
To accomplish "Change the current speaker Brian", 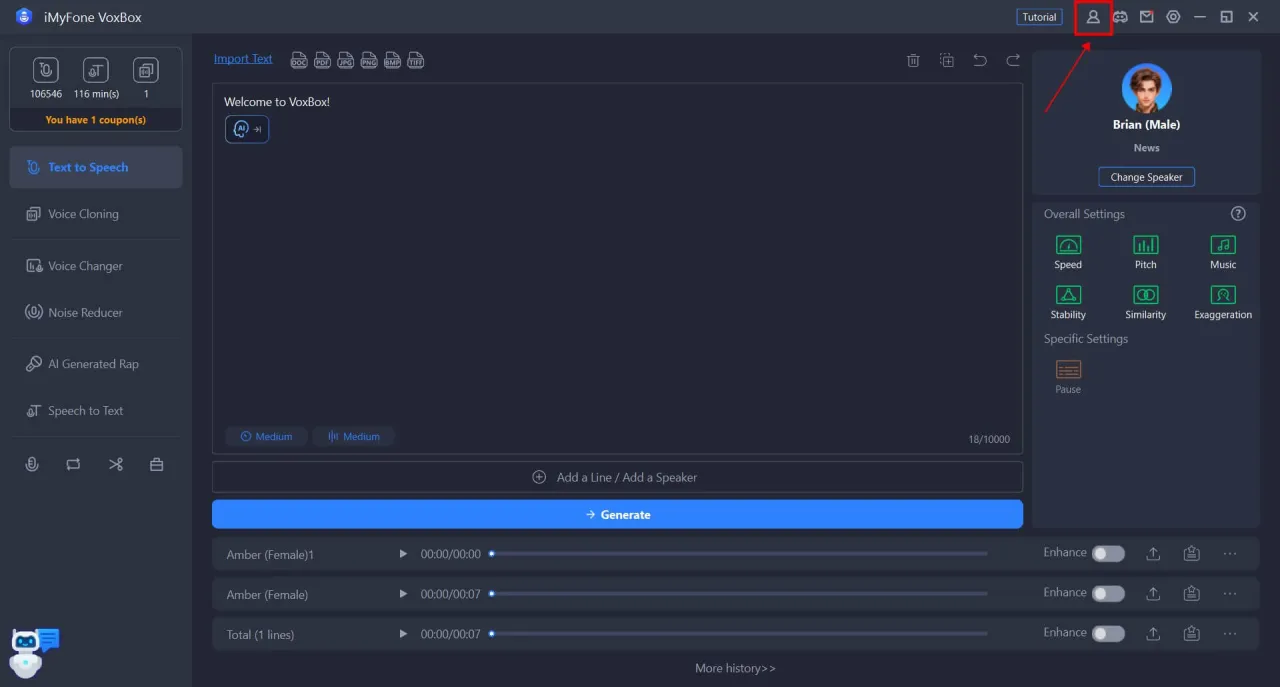I will pyautogui.click(x=1146, y=176).
